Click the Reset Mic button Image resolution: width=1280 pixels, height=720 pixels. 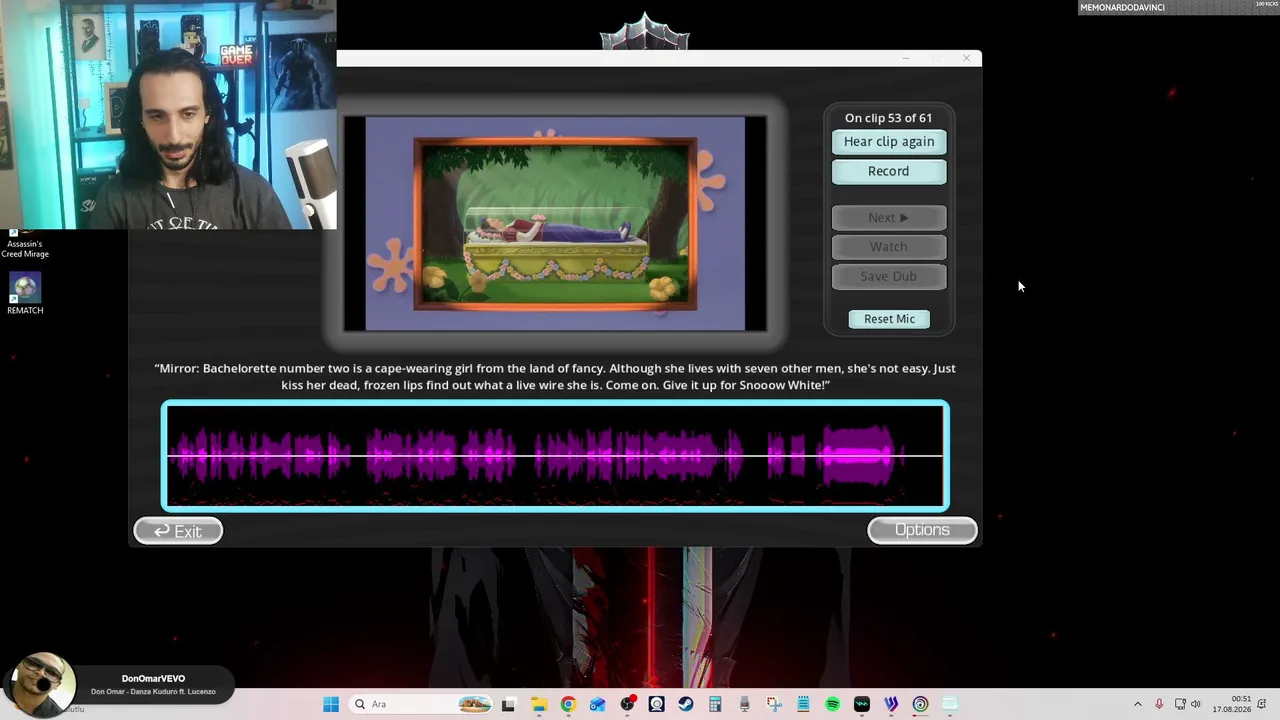point(889,319)
